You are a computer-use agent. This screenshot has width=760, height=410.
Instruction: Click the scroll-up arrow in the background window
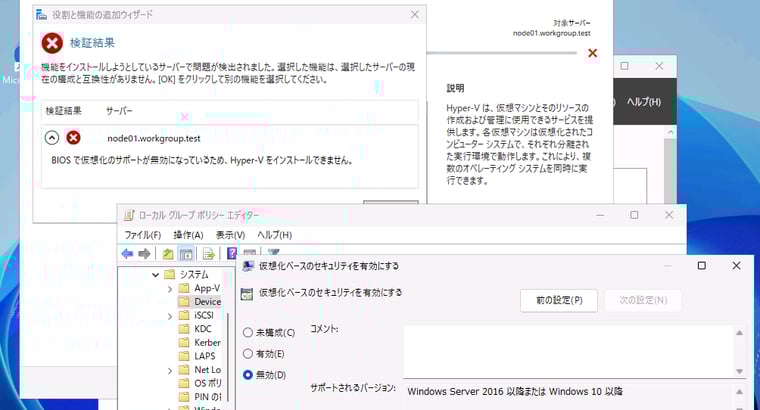[x=670, y=132]
